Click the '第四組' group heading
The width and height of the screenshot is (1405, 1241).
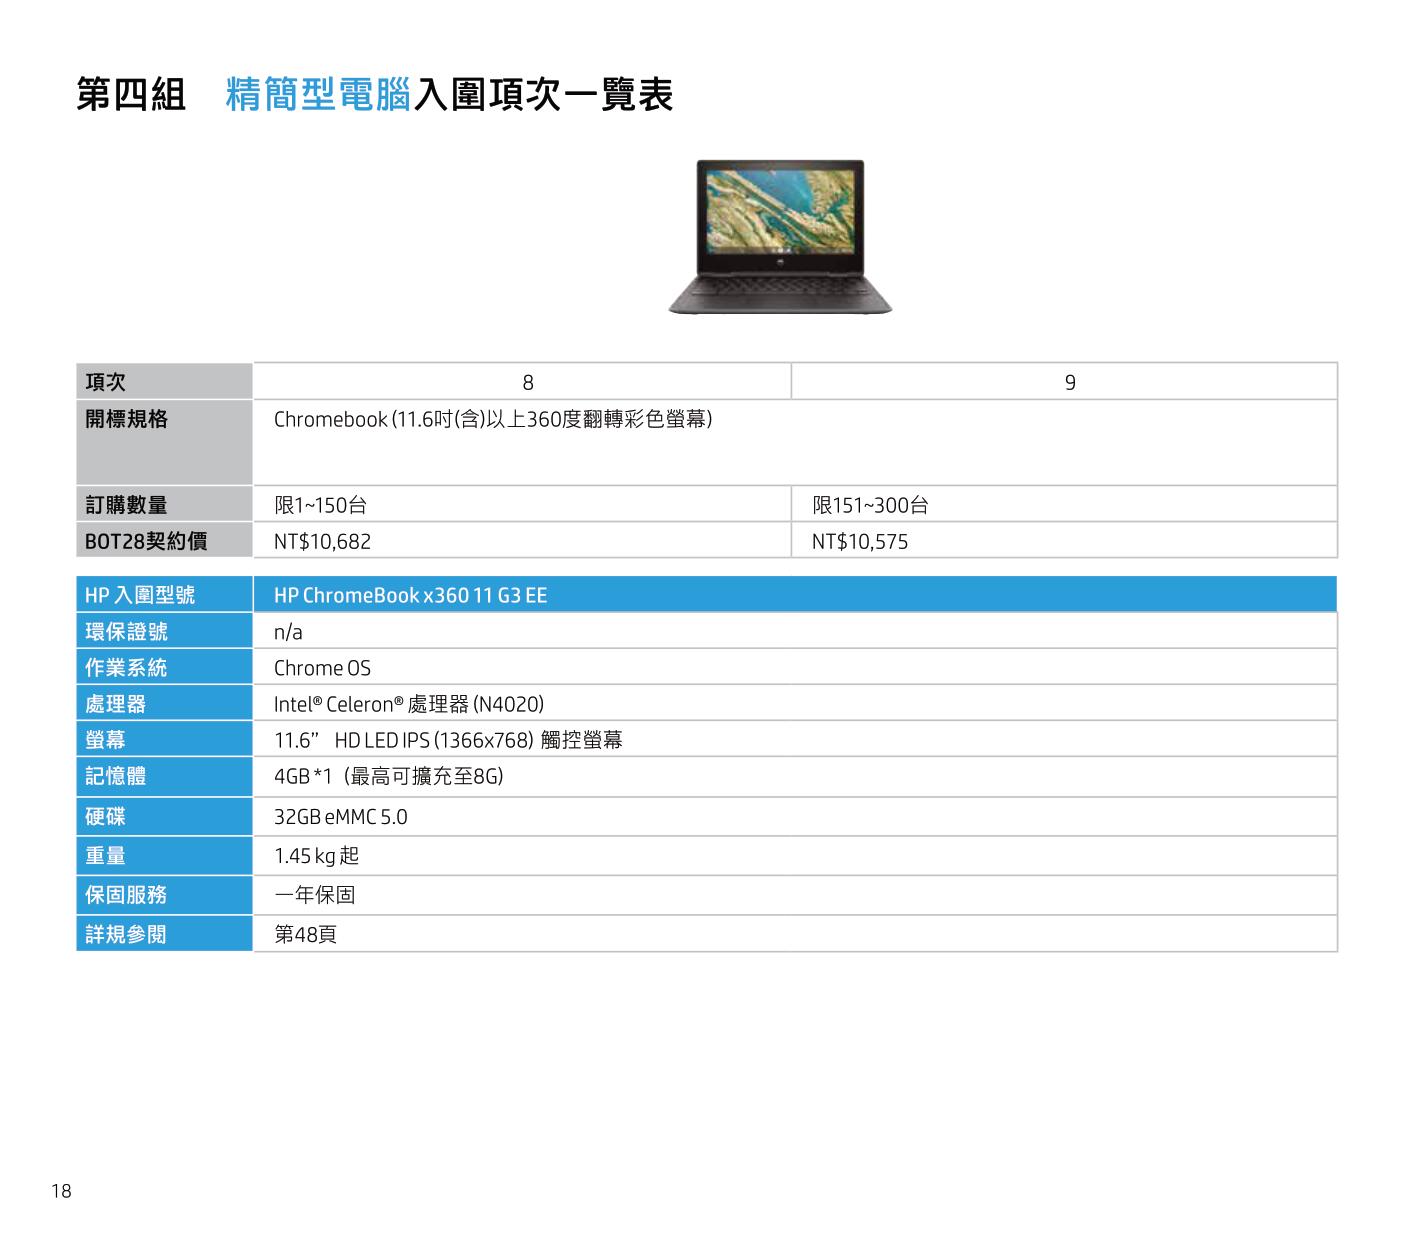131,95
